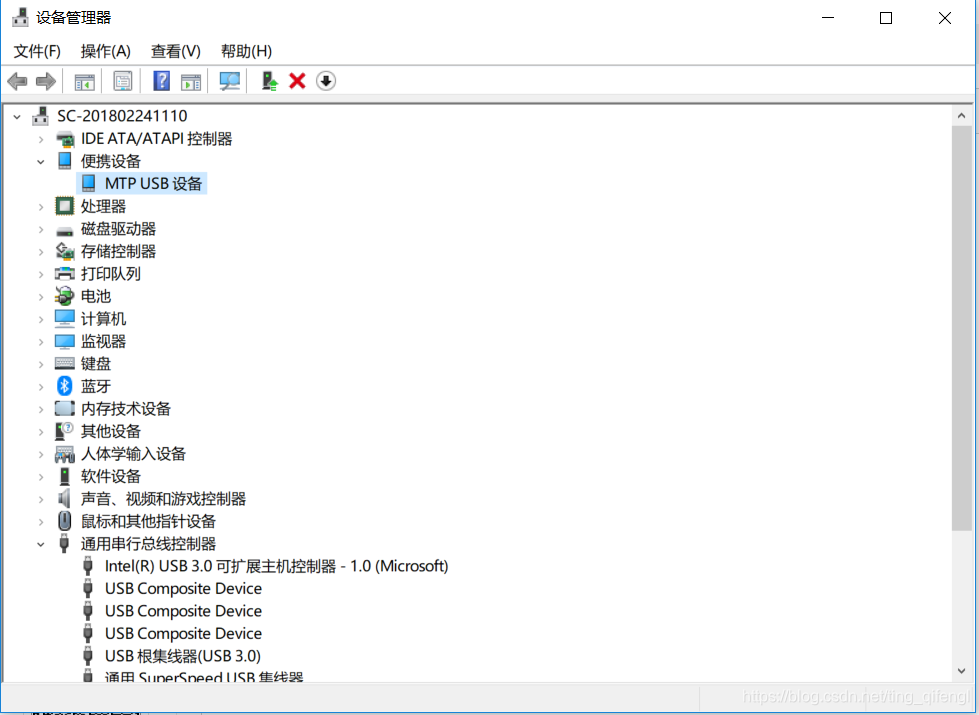Select the 其他设备 label
The image size is (979, 715).
pos(111,431)
